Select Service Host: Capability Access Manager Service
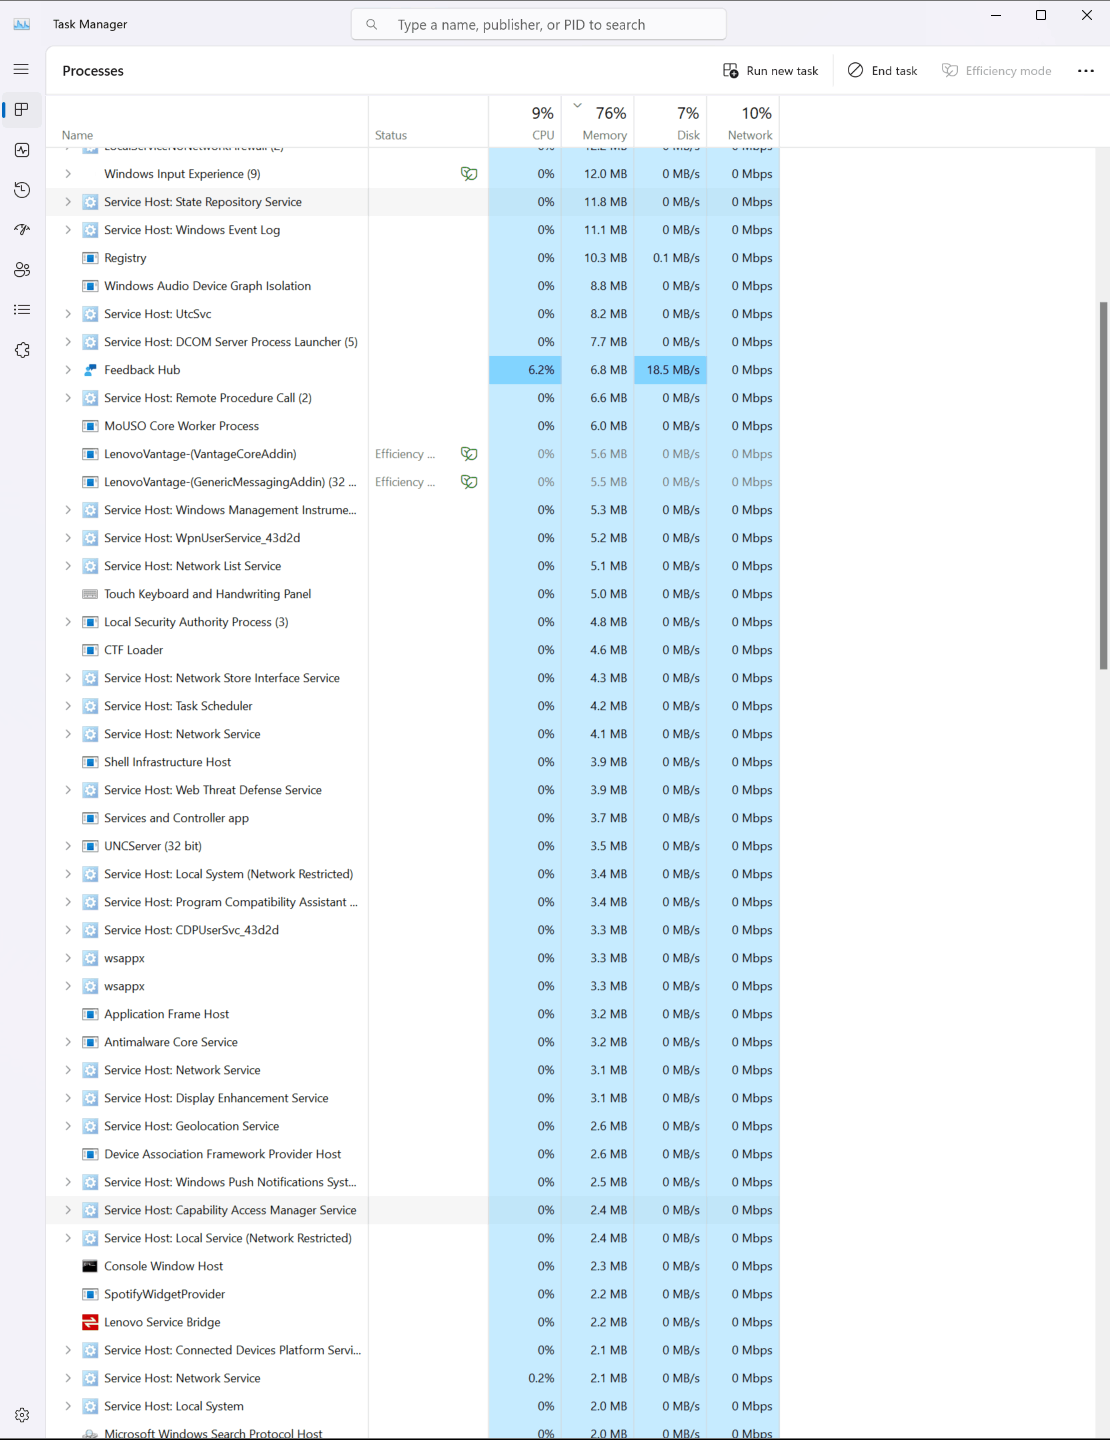This screenshot has width=1110, height=1440. (413, 1210)
